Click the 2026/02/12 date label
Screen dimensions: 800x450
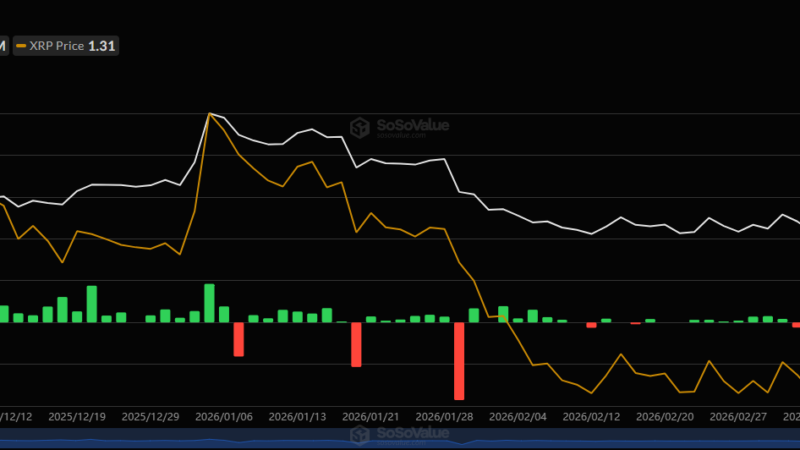click(591, 417)
